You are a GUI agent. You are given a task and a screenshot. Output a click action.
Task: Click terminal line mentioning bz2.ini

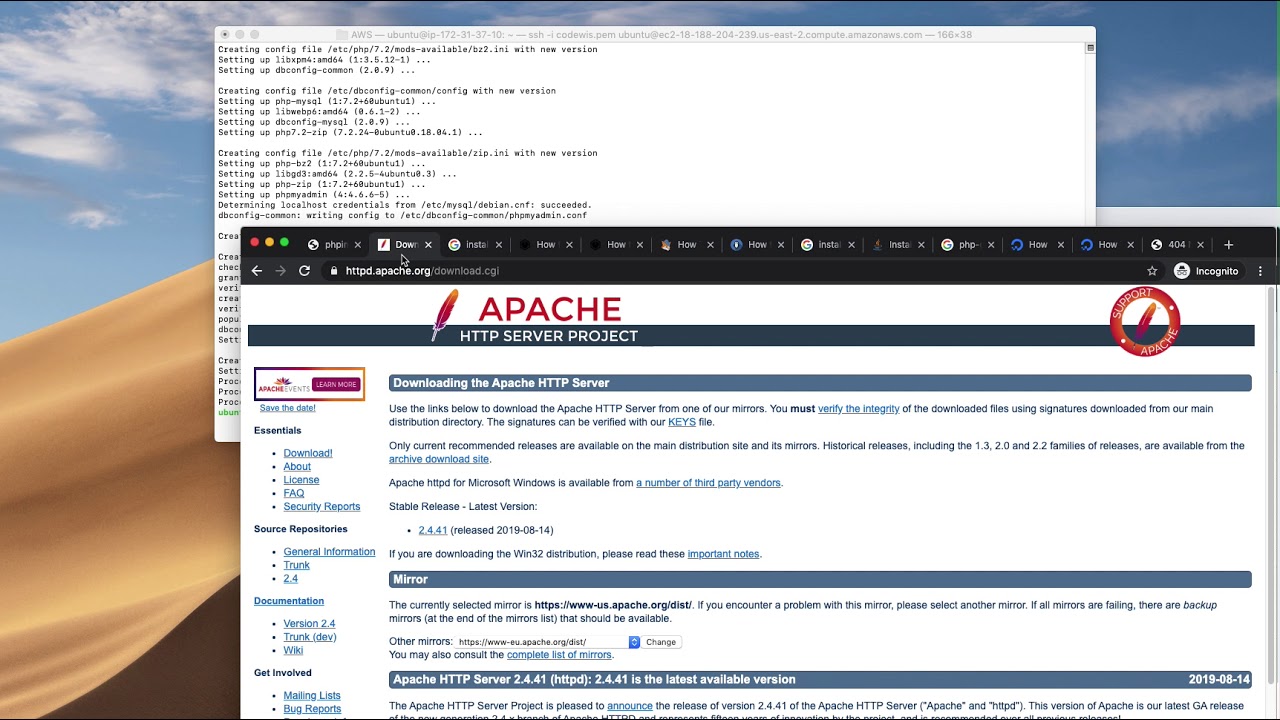pos(408,49)
